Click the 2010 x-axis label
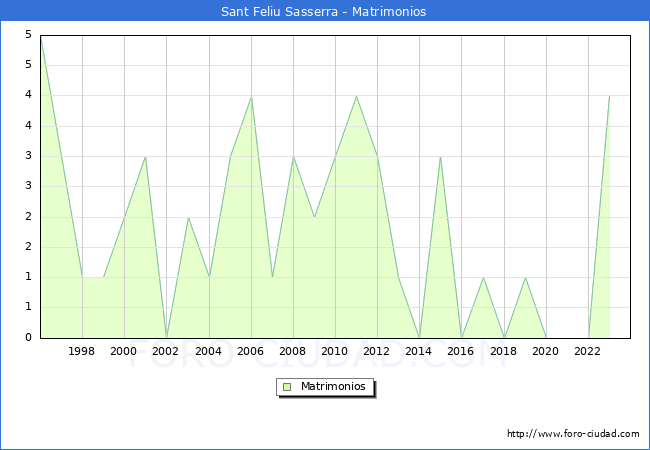 pyautogui.click(x=335, y=351)
